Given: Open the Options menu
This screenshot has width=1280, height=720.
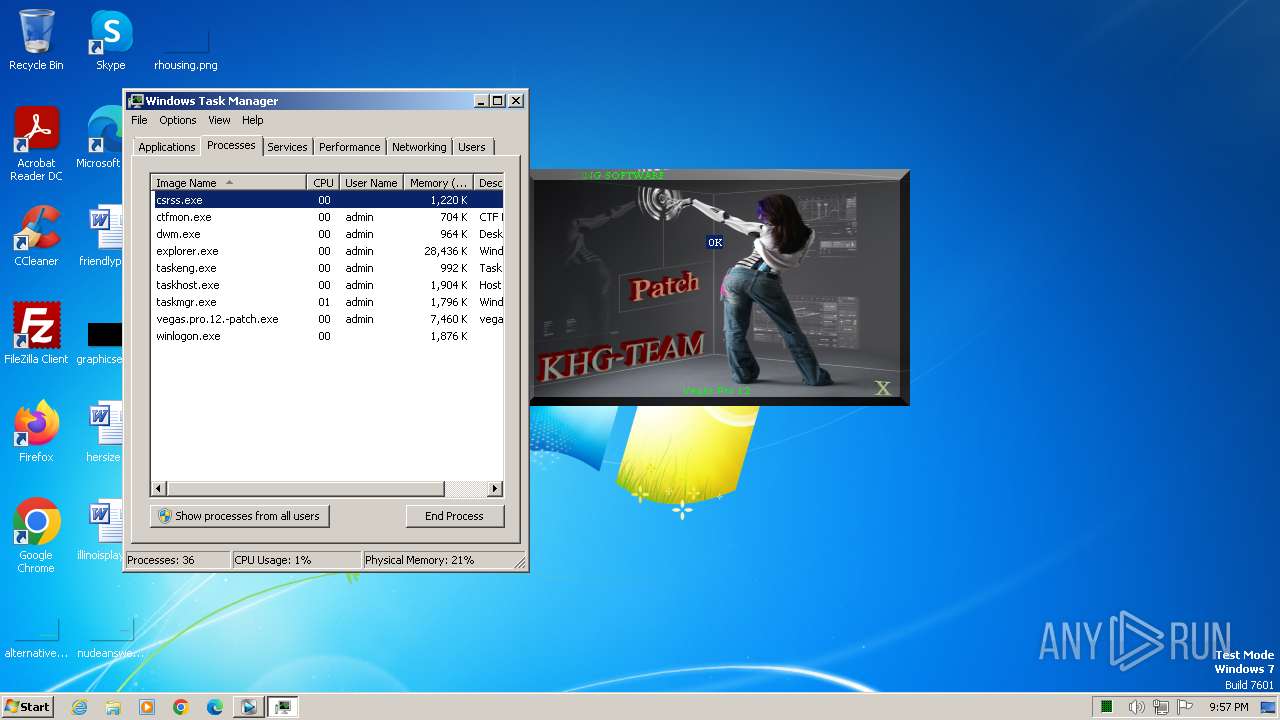Looking at the screenshot, I should [x=178, y=120].
